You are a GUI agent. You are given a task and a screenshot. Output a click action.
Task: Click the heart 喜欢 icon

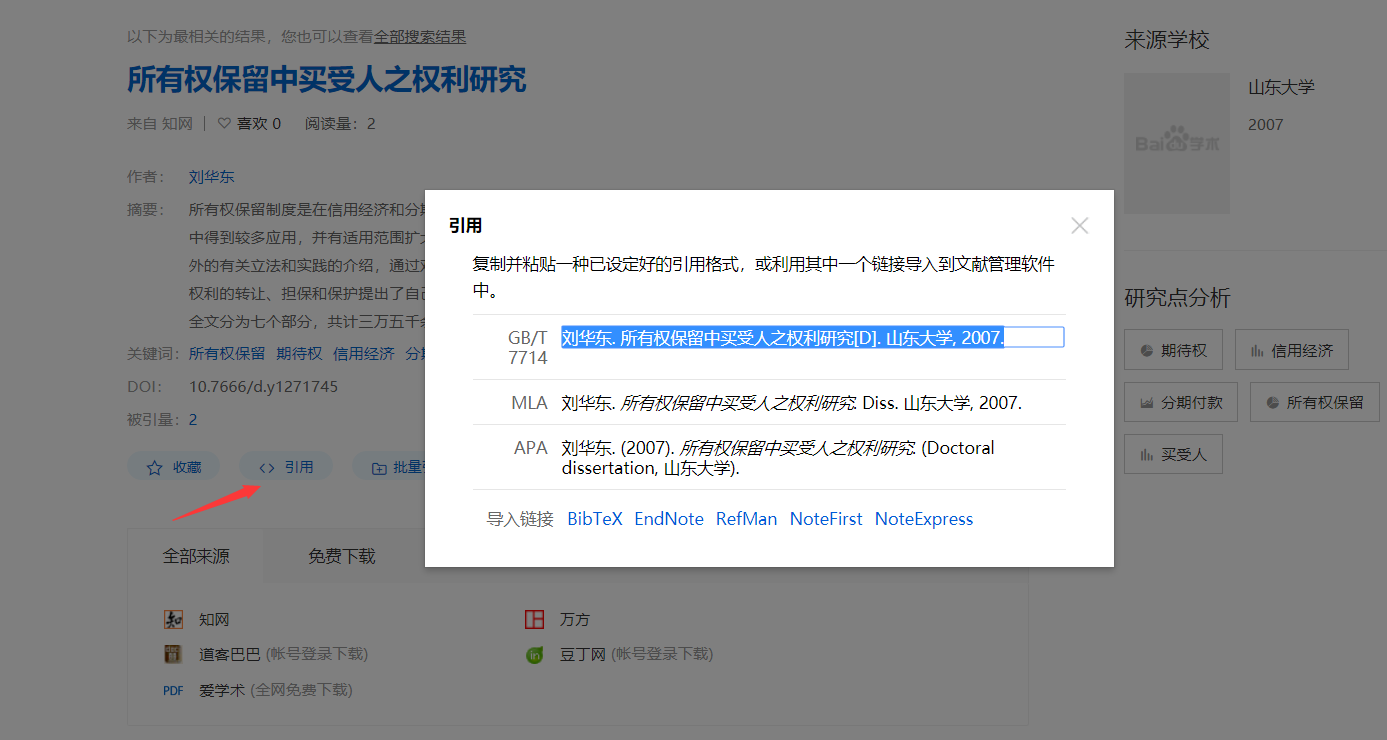(x=224, y=124)
